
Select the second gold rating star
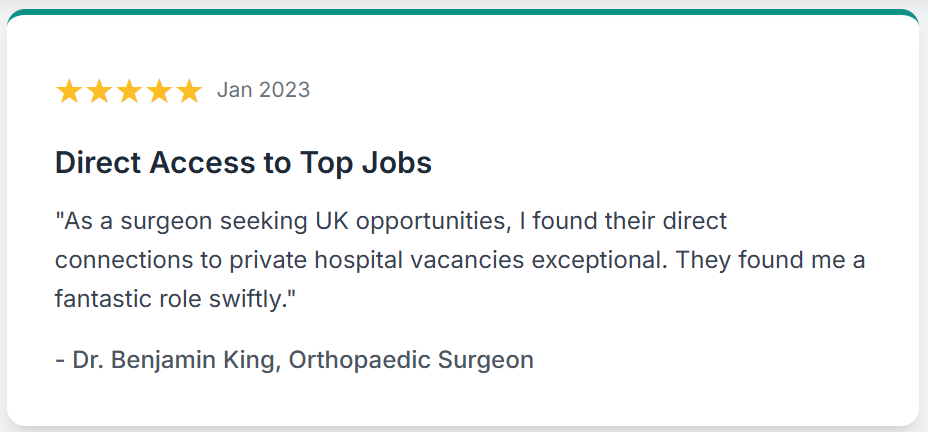pos(99,91)
